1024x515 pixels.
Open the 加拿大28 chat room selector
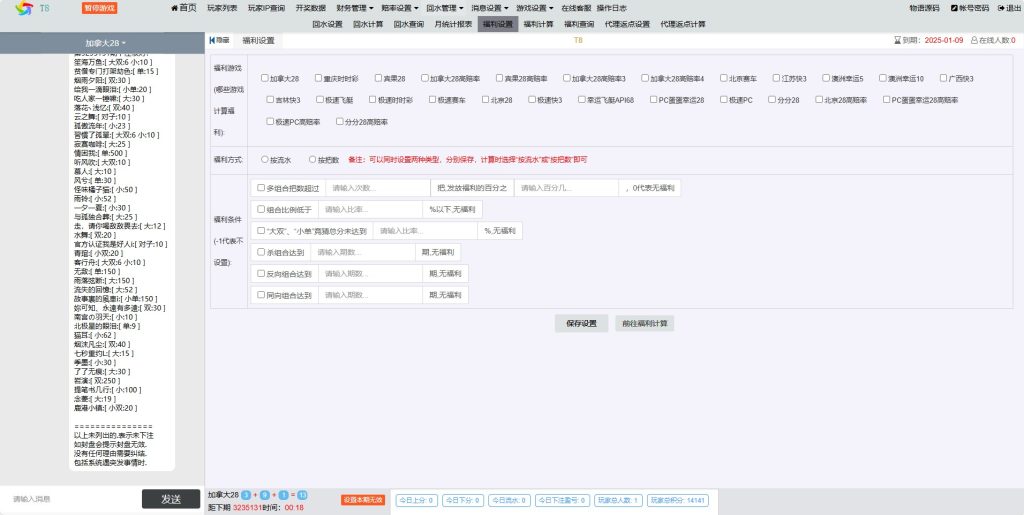[104, 43]
